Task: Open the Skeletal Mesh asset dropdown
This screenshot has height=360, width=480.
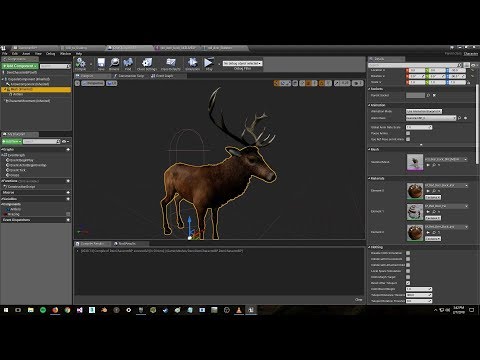Action: (446, 159)
